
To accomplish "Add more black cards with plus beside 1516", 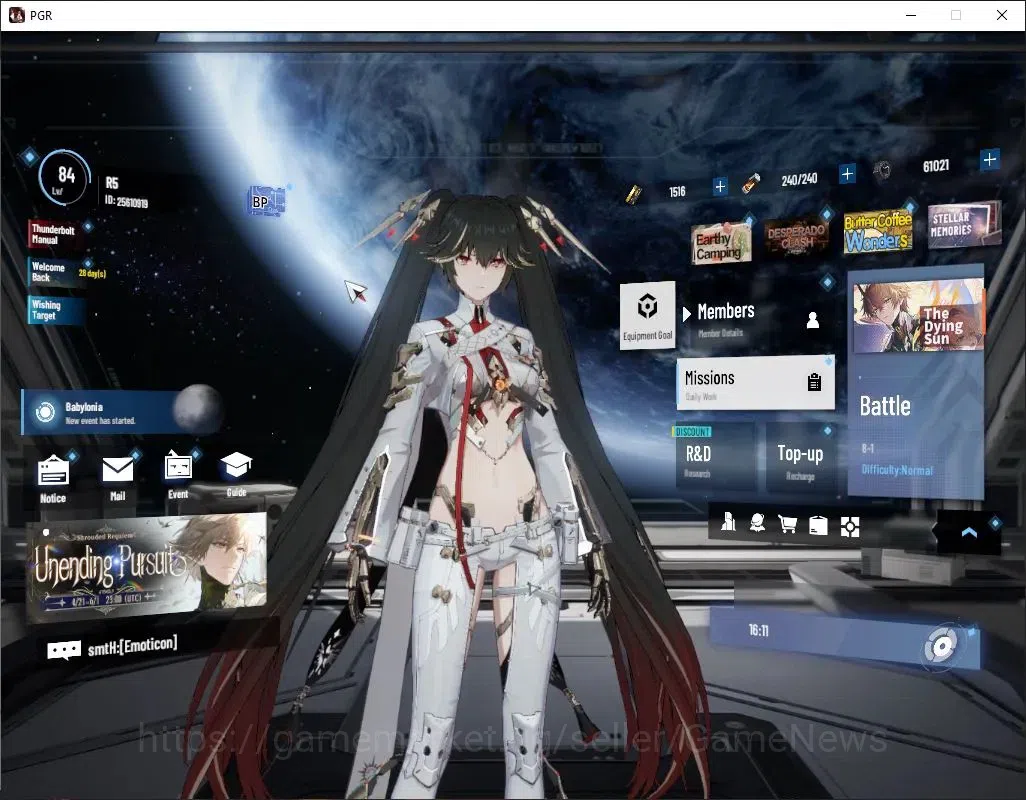I will 720,187.
